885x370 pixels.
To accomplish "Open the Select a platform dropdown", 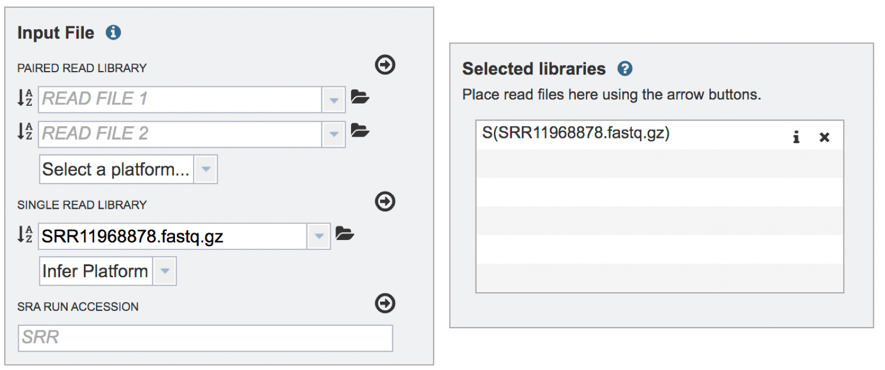I will 128,169.
